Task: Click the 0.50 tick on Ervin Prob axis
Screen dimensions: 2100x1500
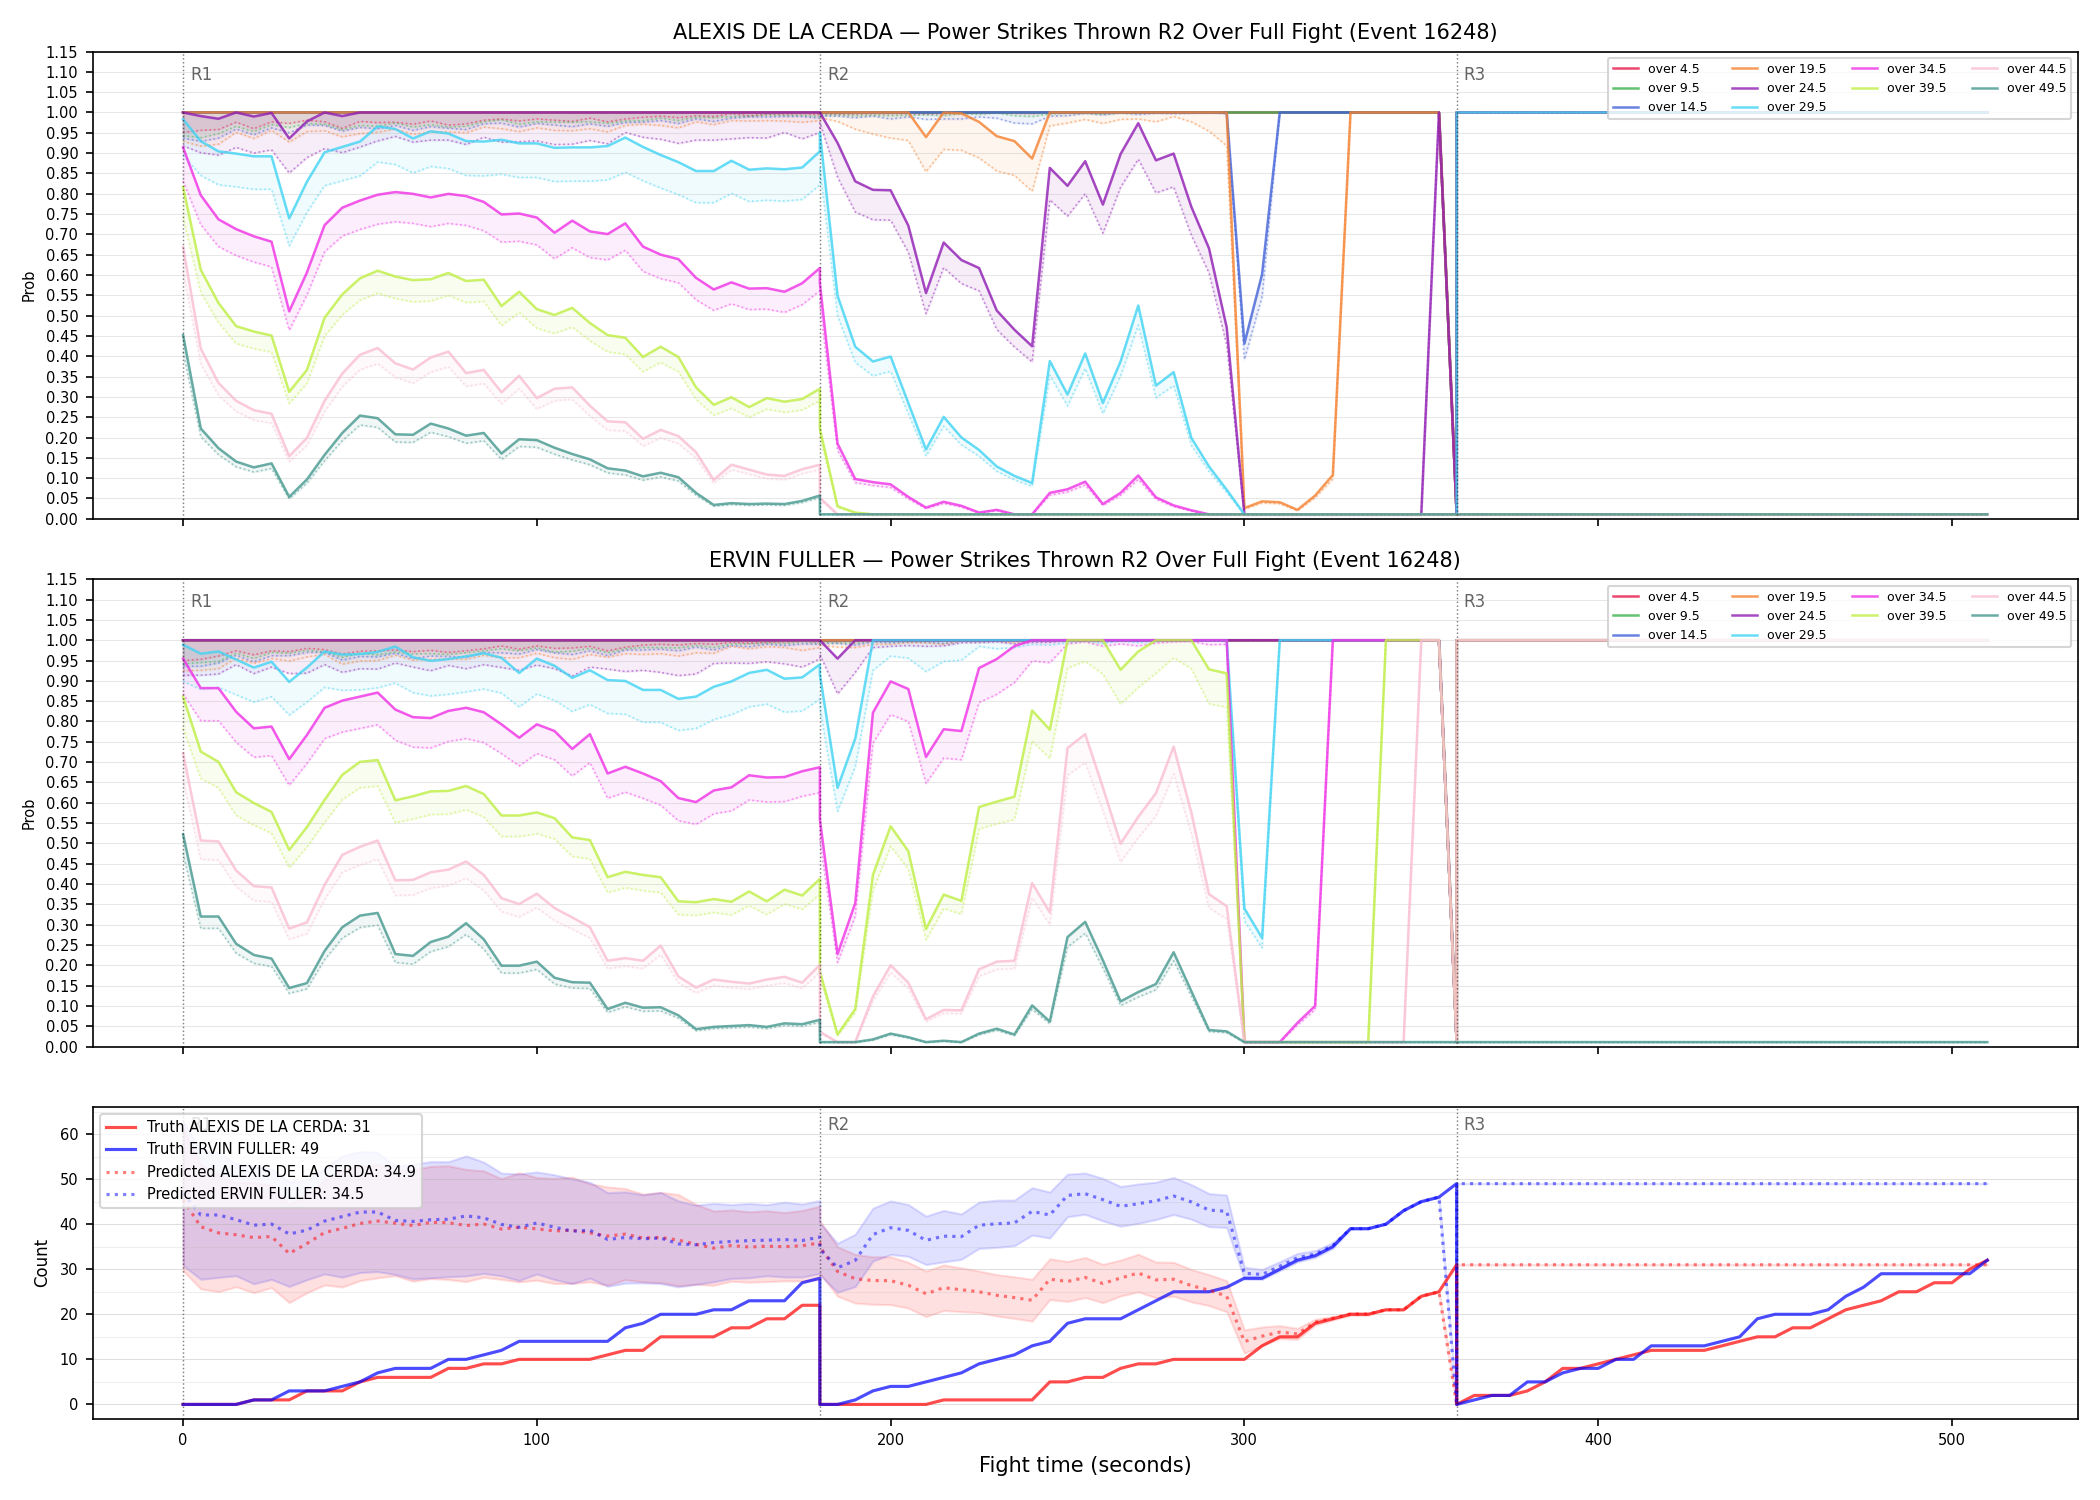Action: 62,844
